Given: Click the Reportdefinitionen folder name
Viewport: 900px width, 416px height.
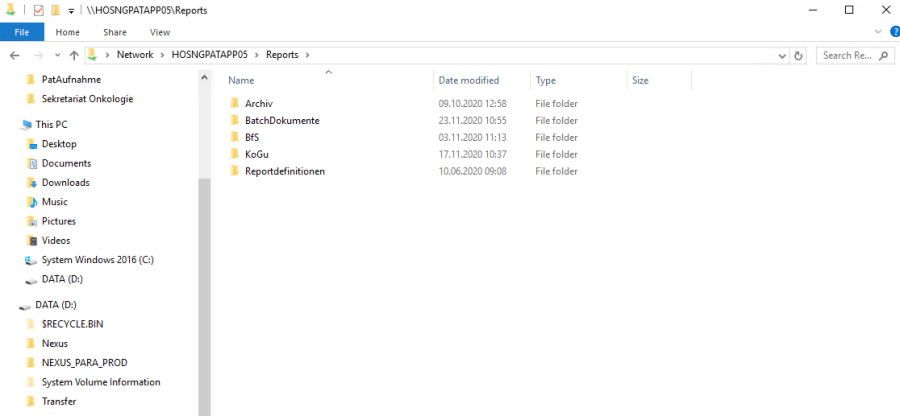Looking at the screenshot, I should (285, 171).
